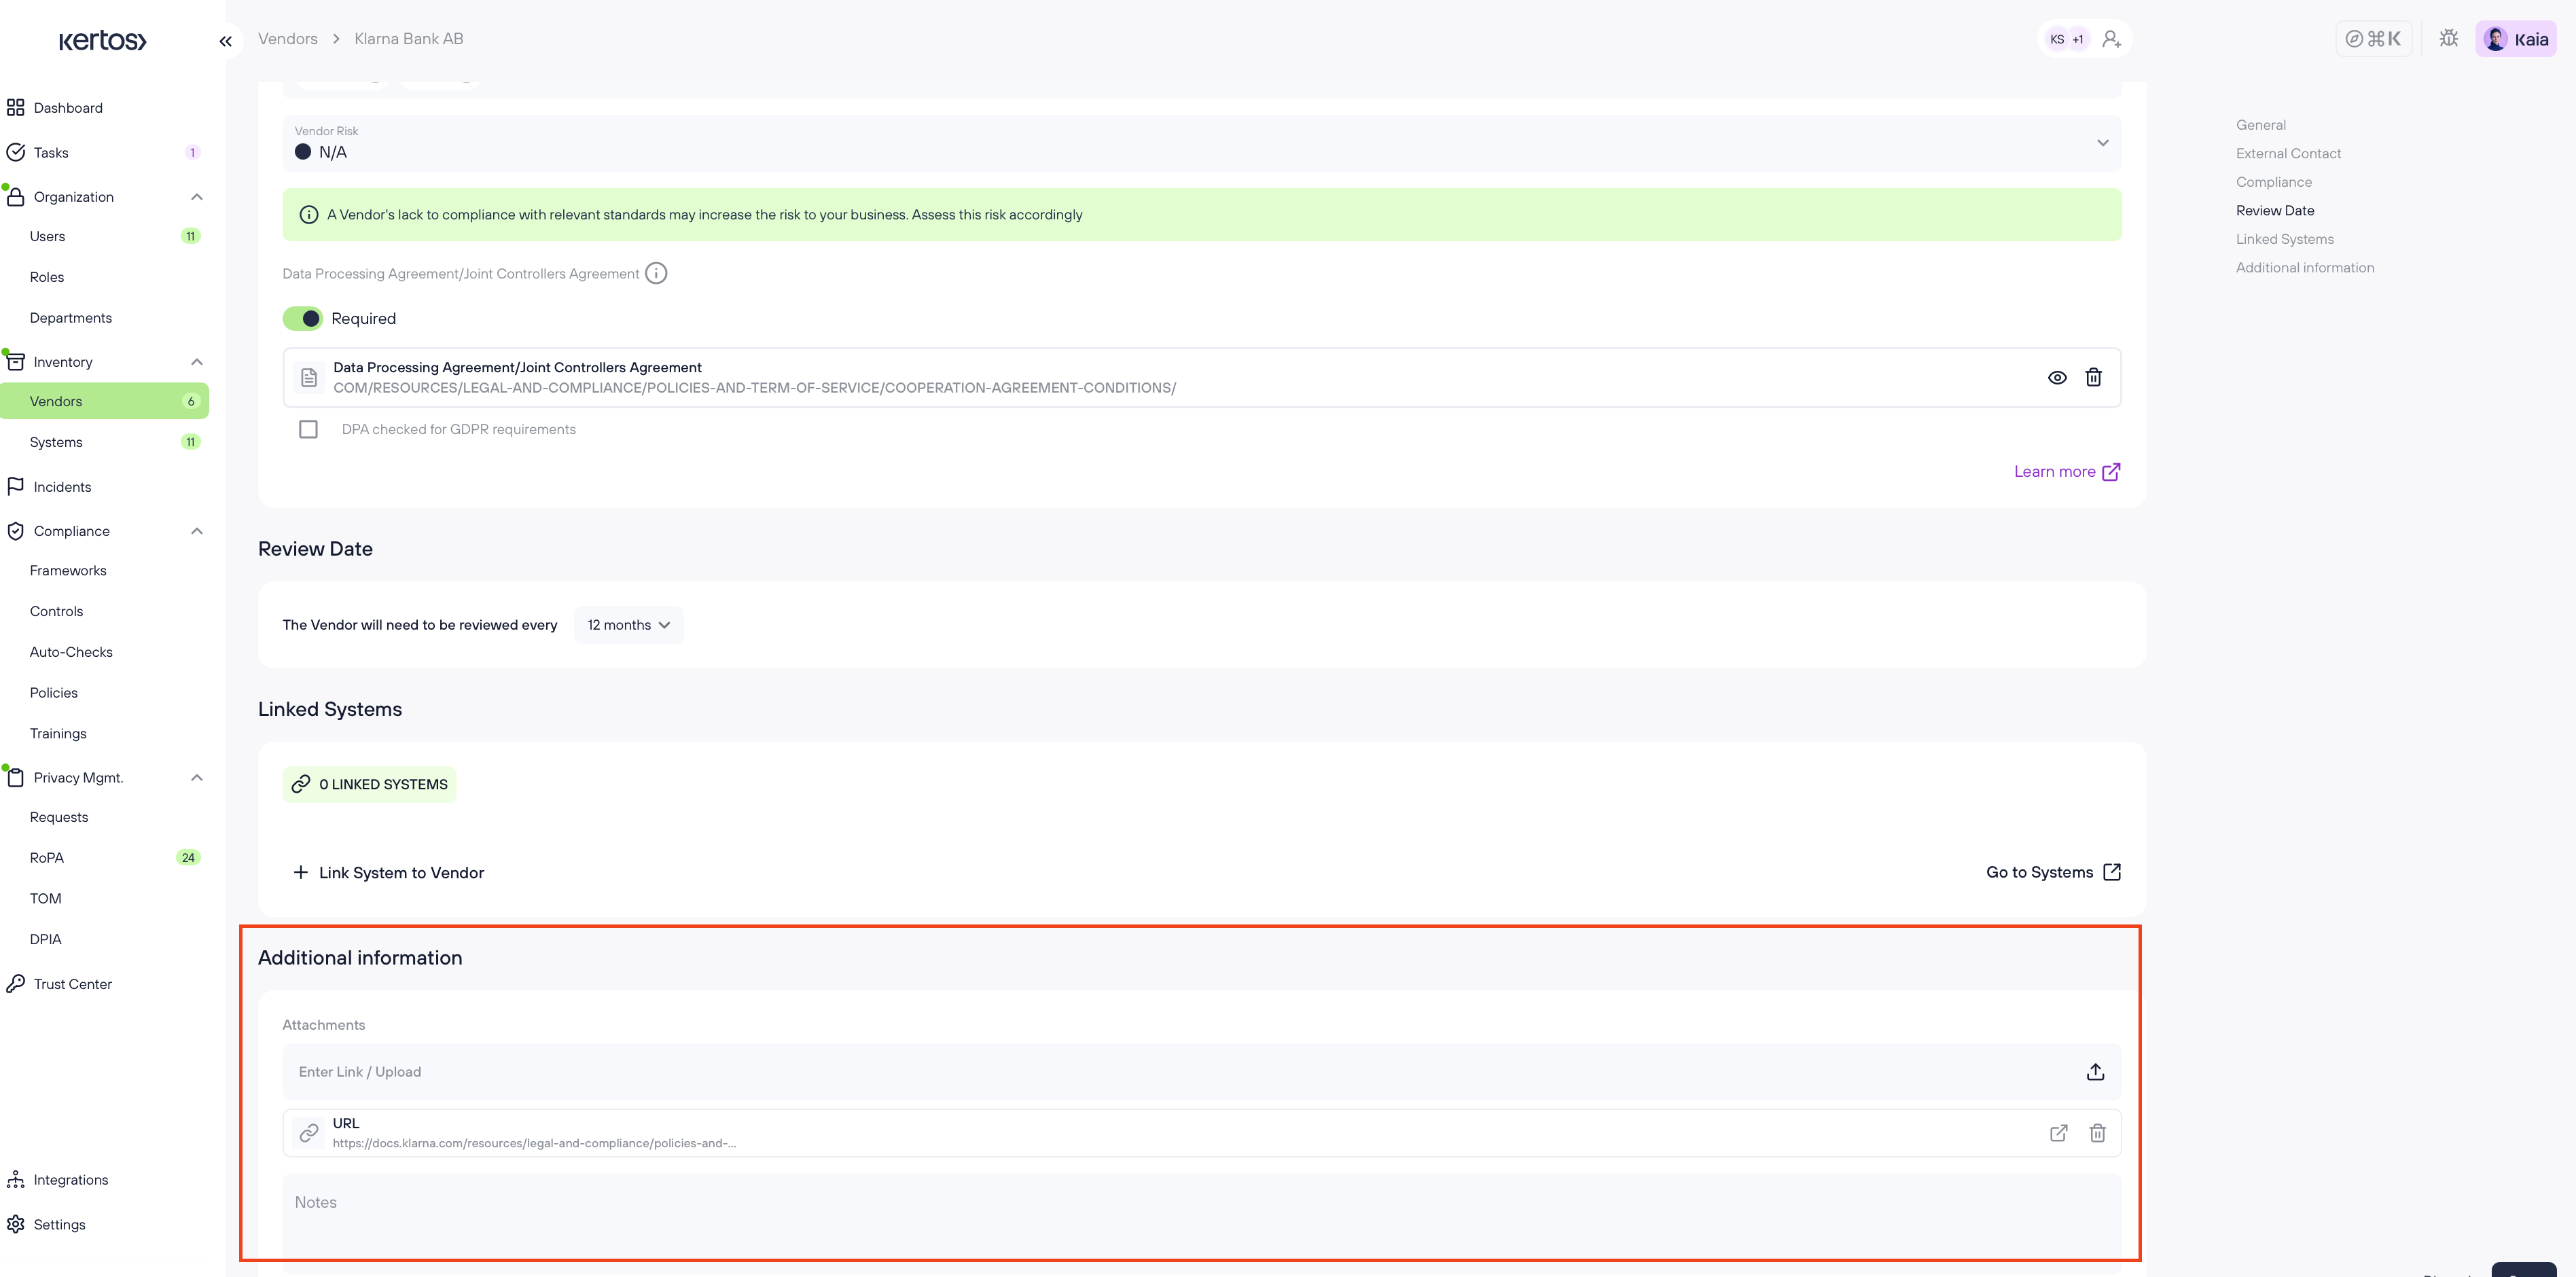Click the Integrations network icon
Screen dimensions: 2576x1277
click(x=15, y=1180)
